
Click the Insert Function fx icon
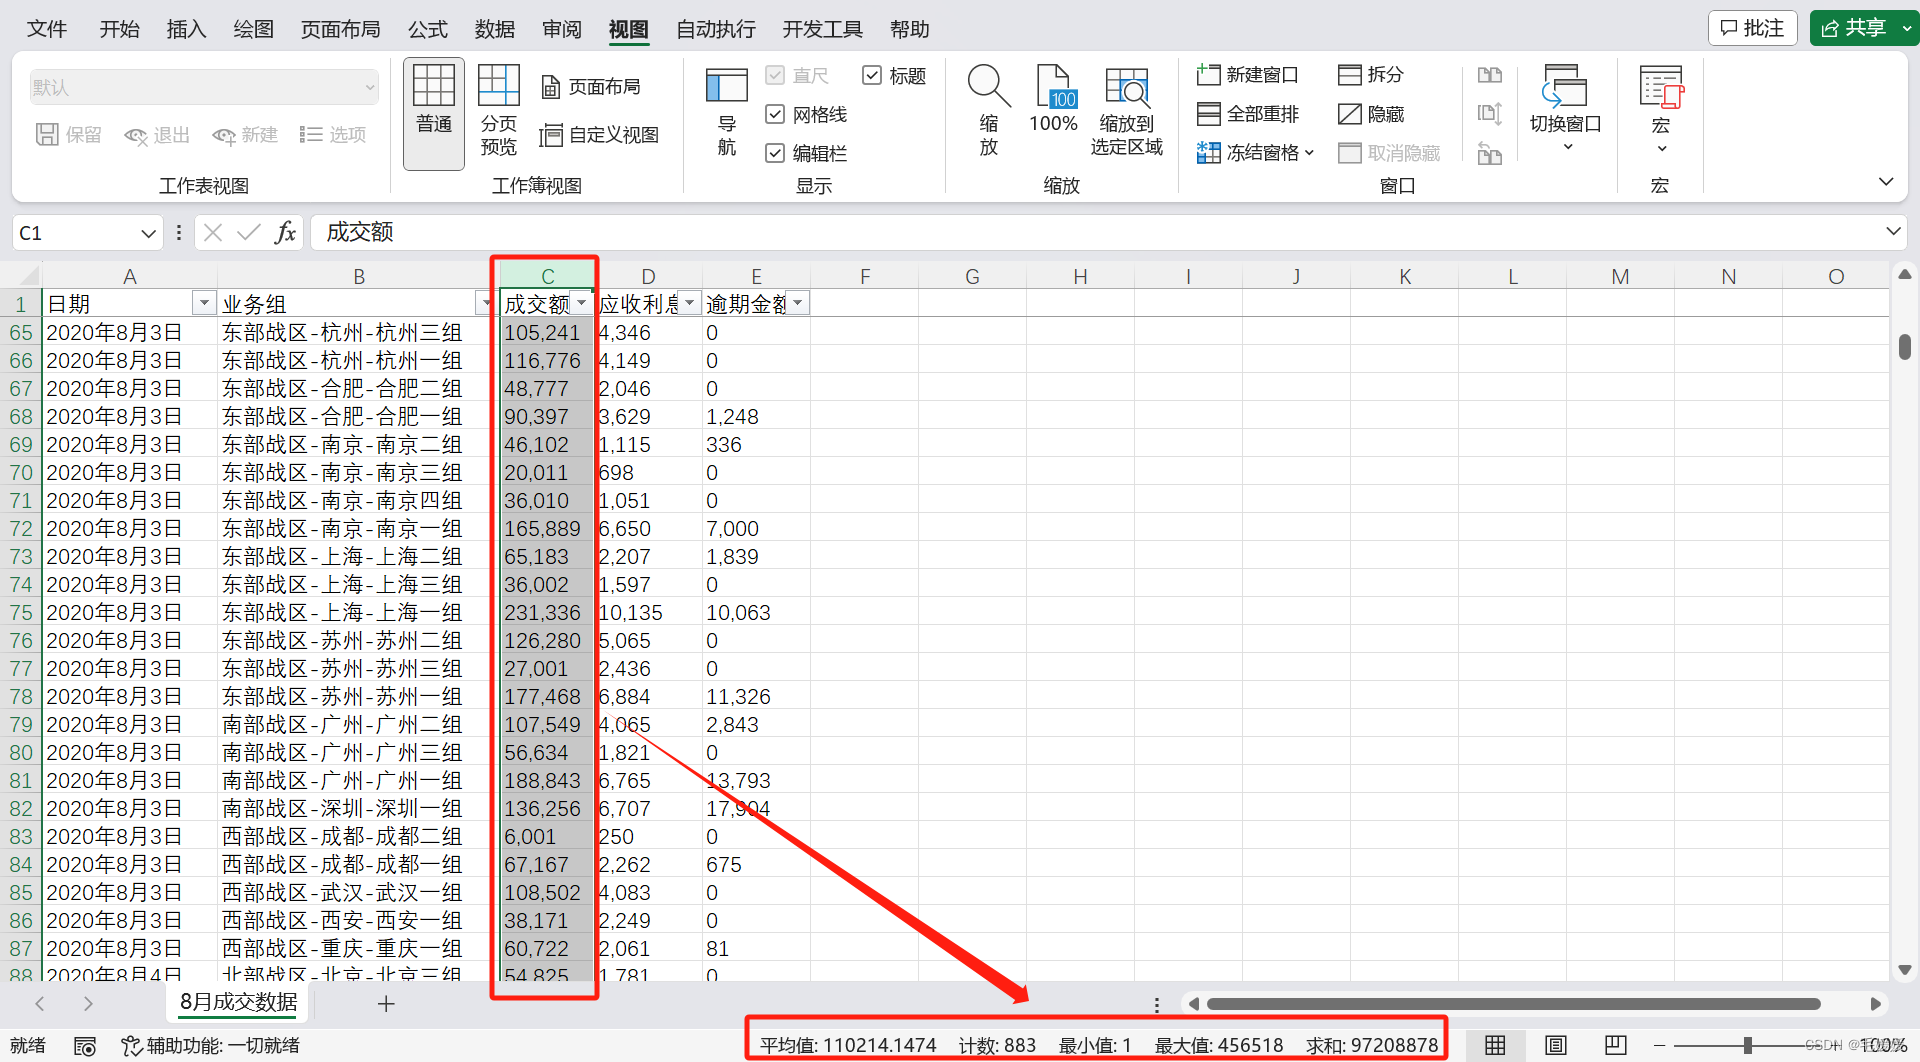[x=285, y=233]
